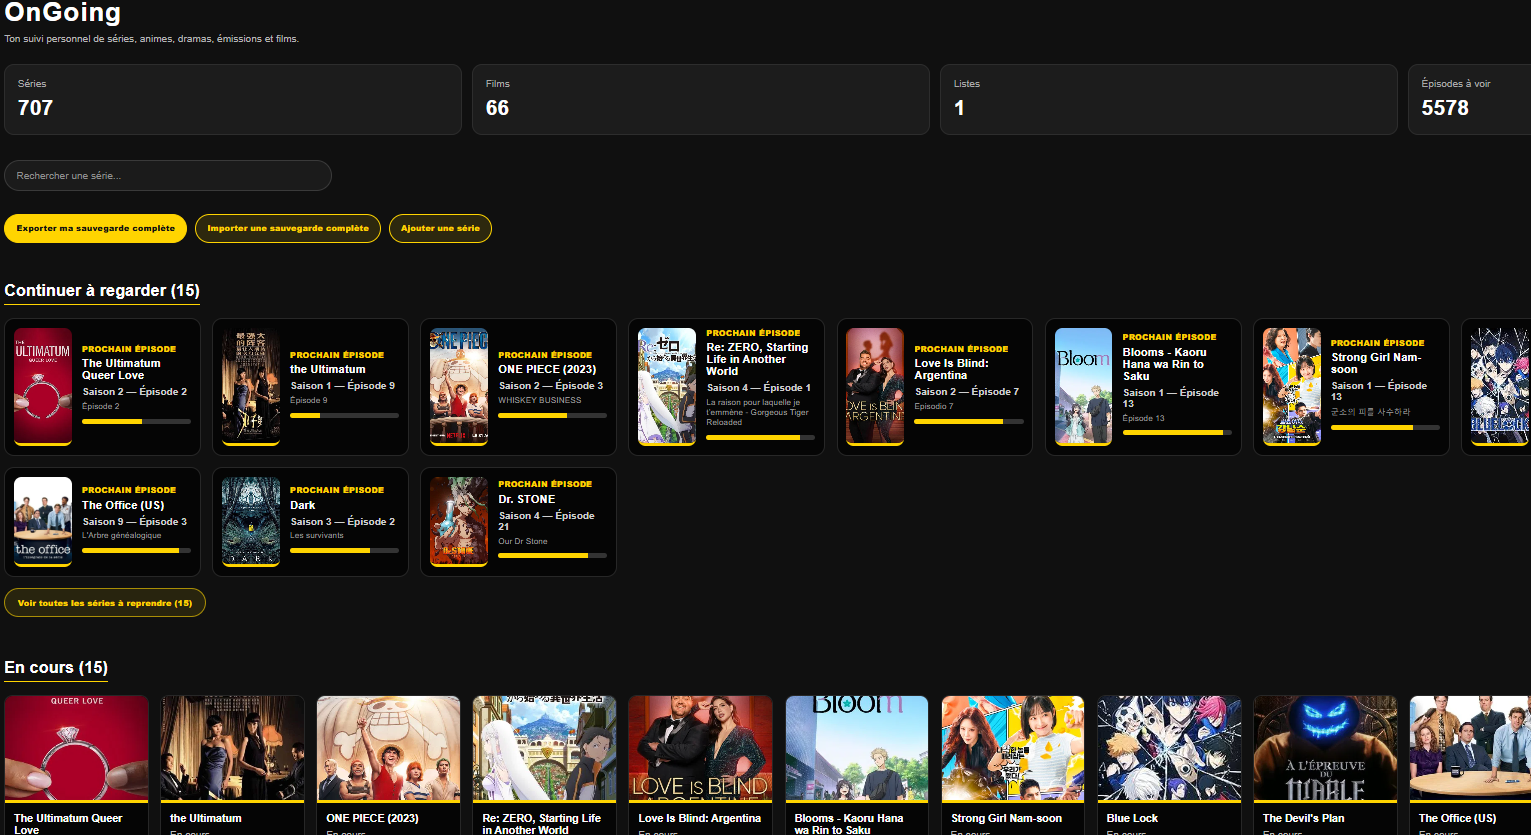This screenshot has height=835, width=1531.
Task: Click "Saison 9 — Épisode 3" on The Office card
Action: (x=134, y=522)
